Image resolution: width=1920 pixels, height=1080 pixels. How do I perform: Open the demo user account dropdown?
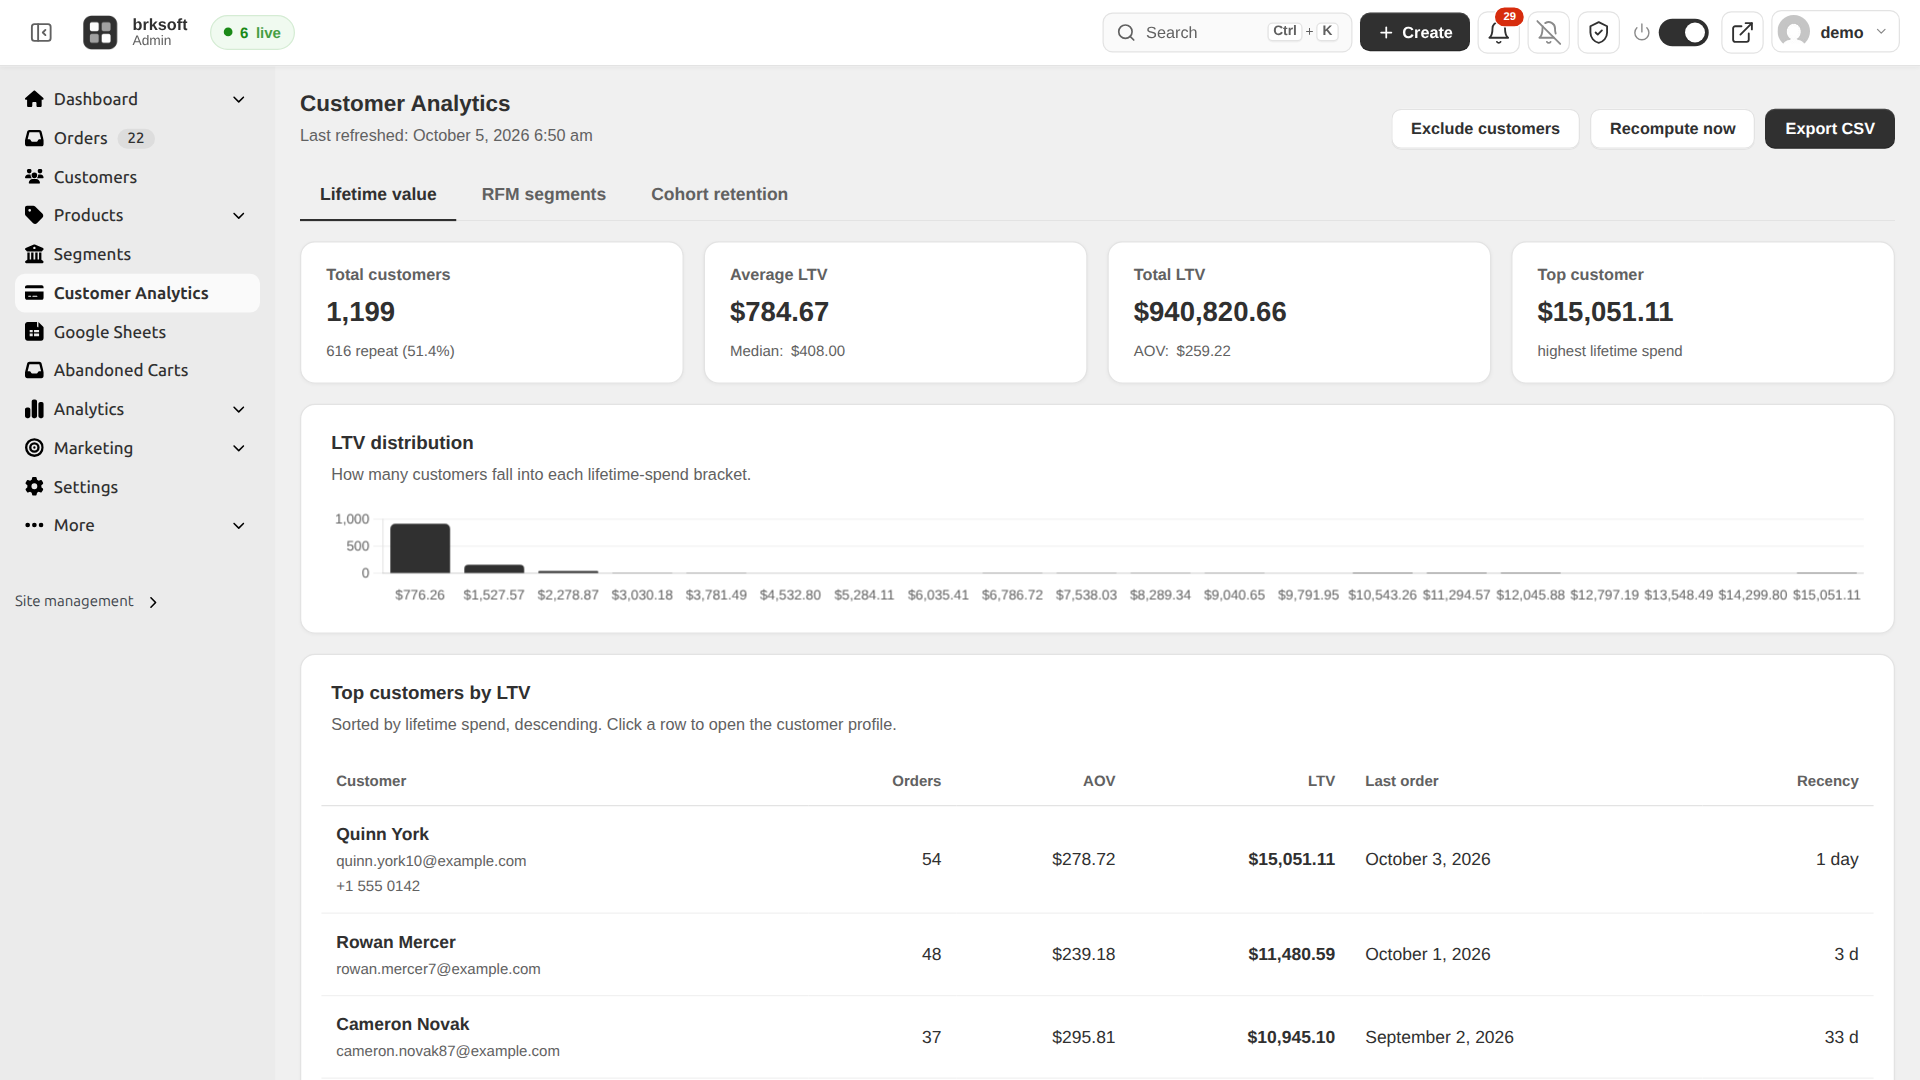[1835, 32]
